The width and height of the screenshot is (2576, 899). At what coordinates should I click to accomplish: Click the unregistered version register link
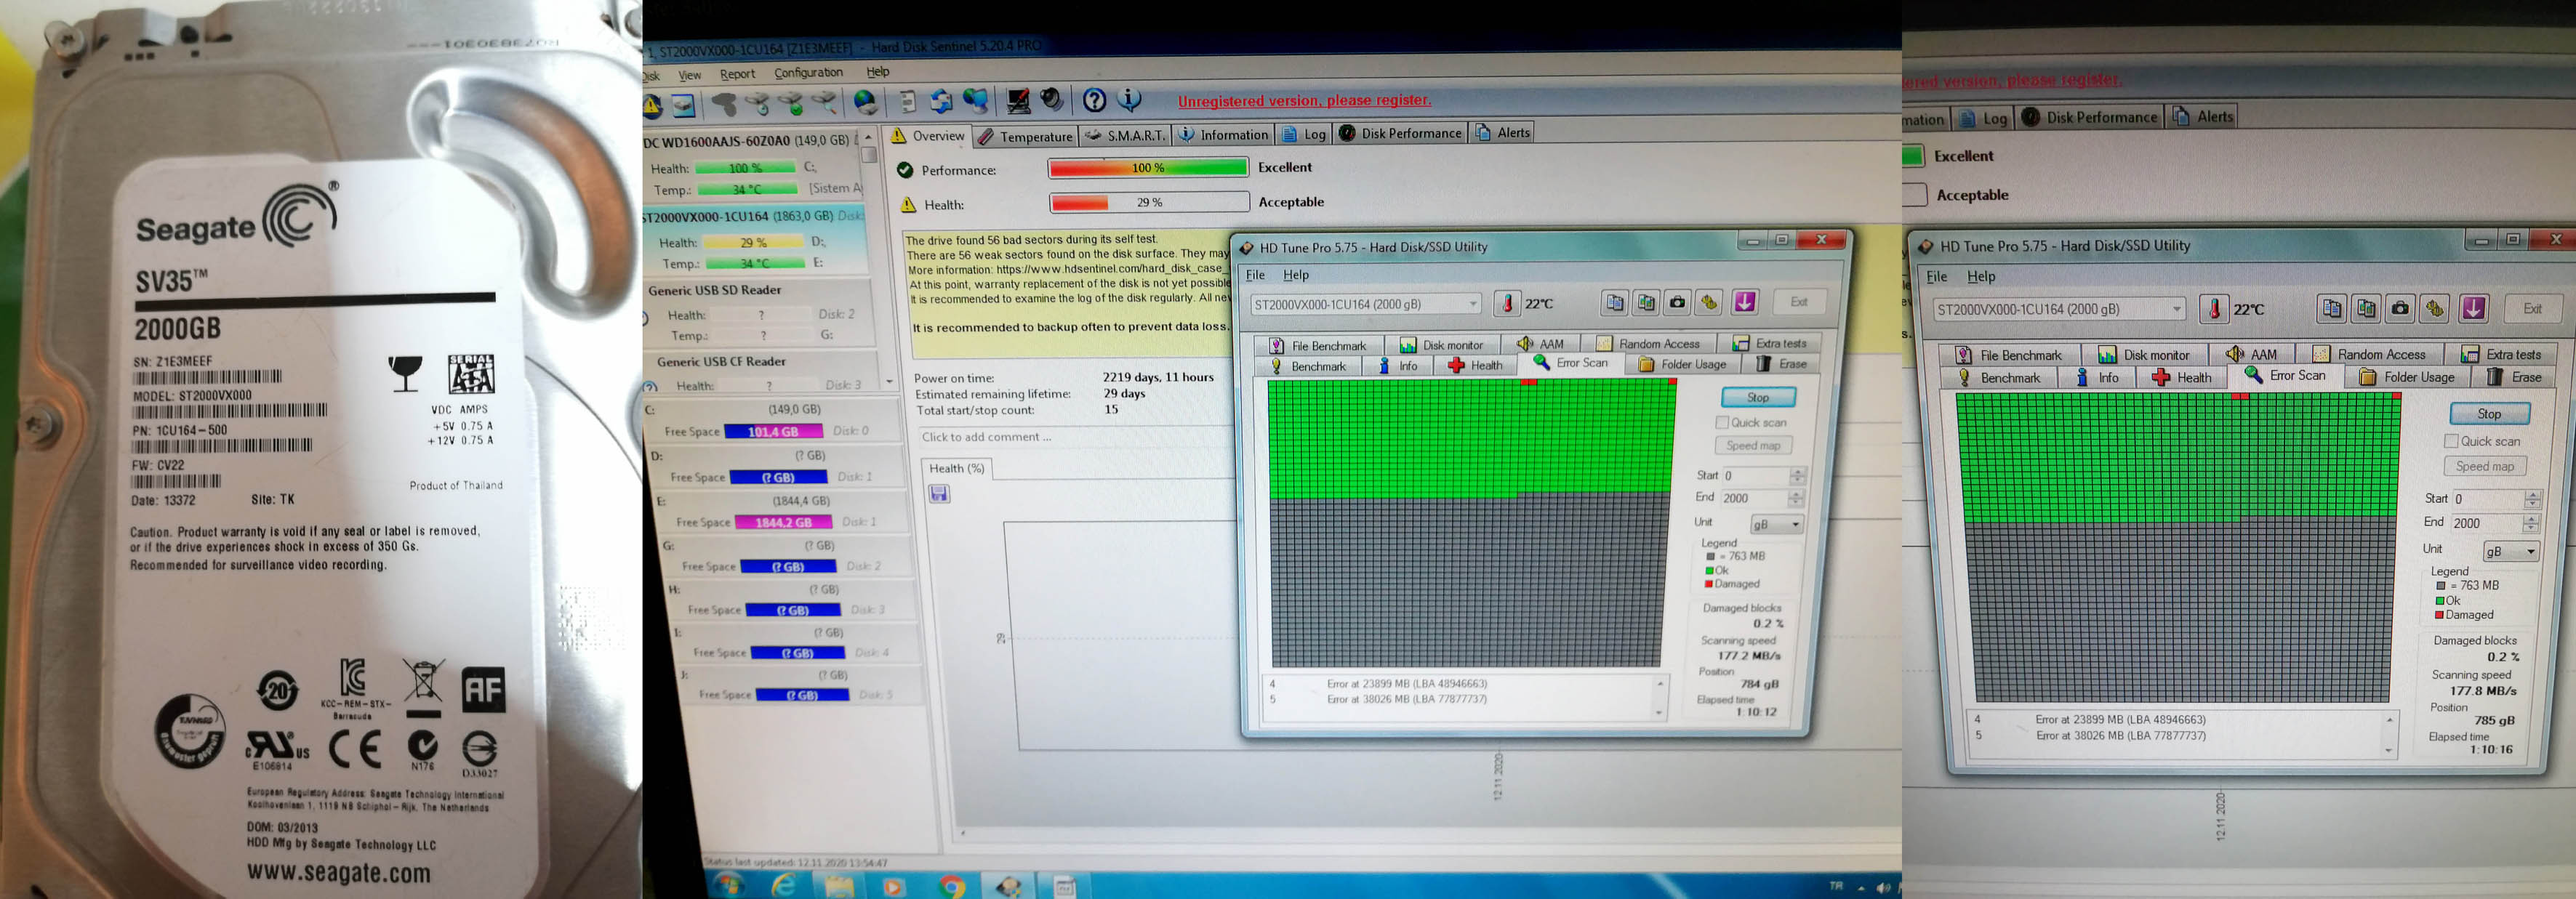pos(1303,100)
